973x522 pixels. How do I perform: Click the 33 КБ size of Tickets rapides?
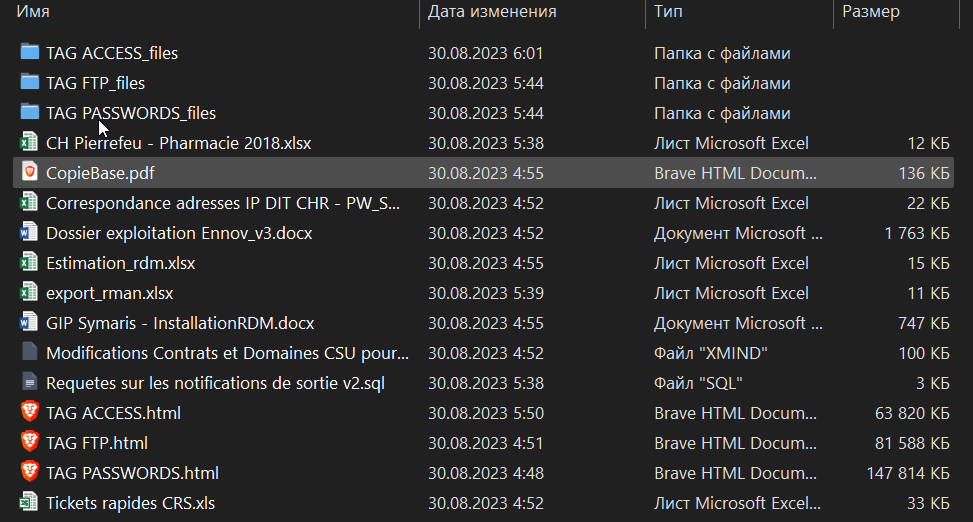tap(928, 503)
